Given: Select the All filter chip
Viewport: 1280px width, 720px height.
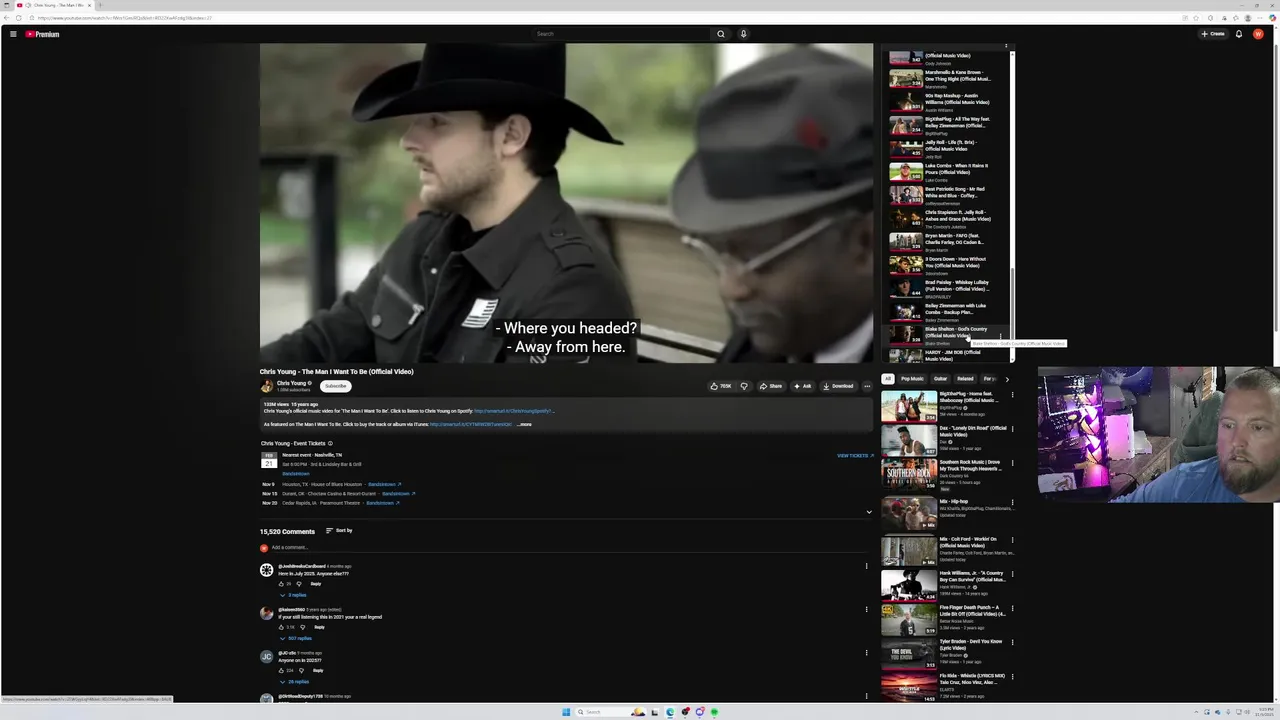Looking at the screenshot, I should (887, 379).
